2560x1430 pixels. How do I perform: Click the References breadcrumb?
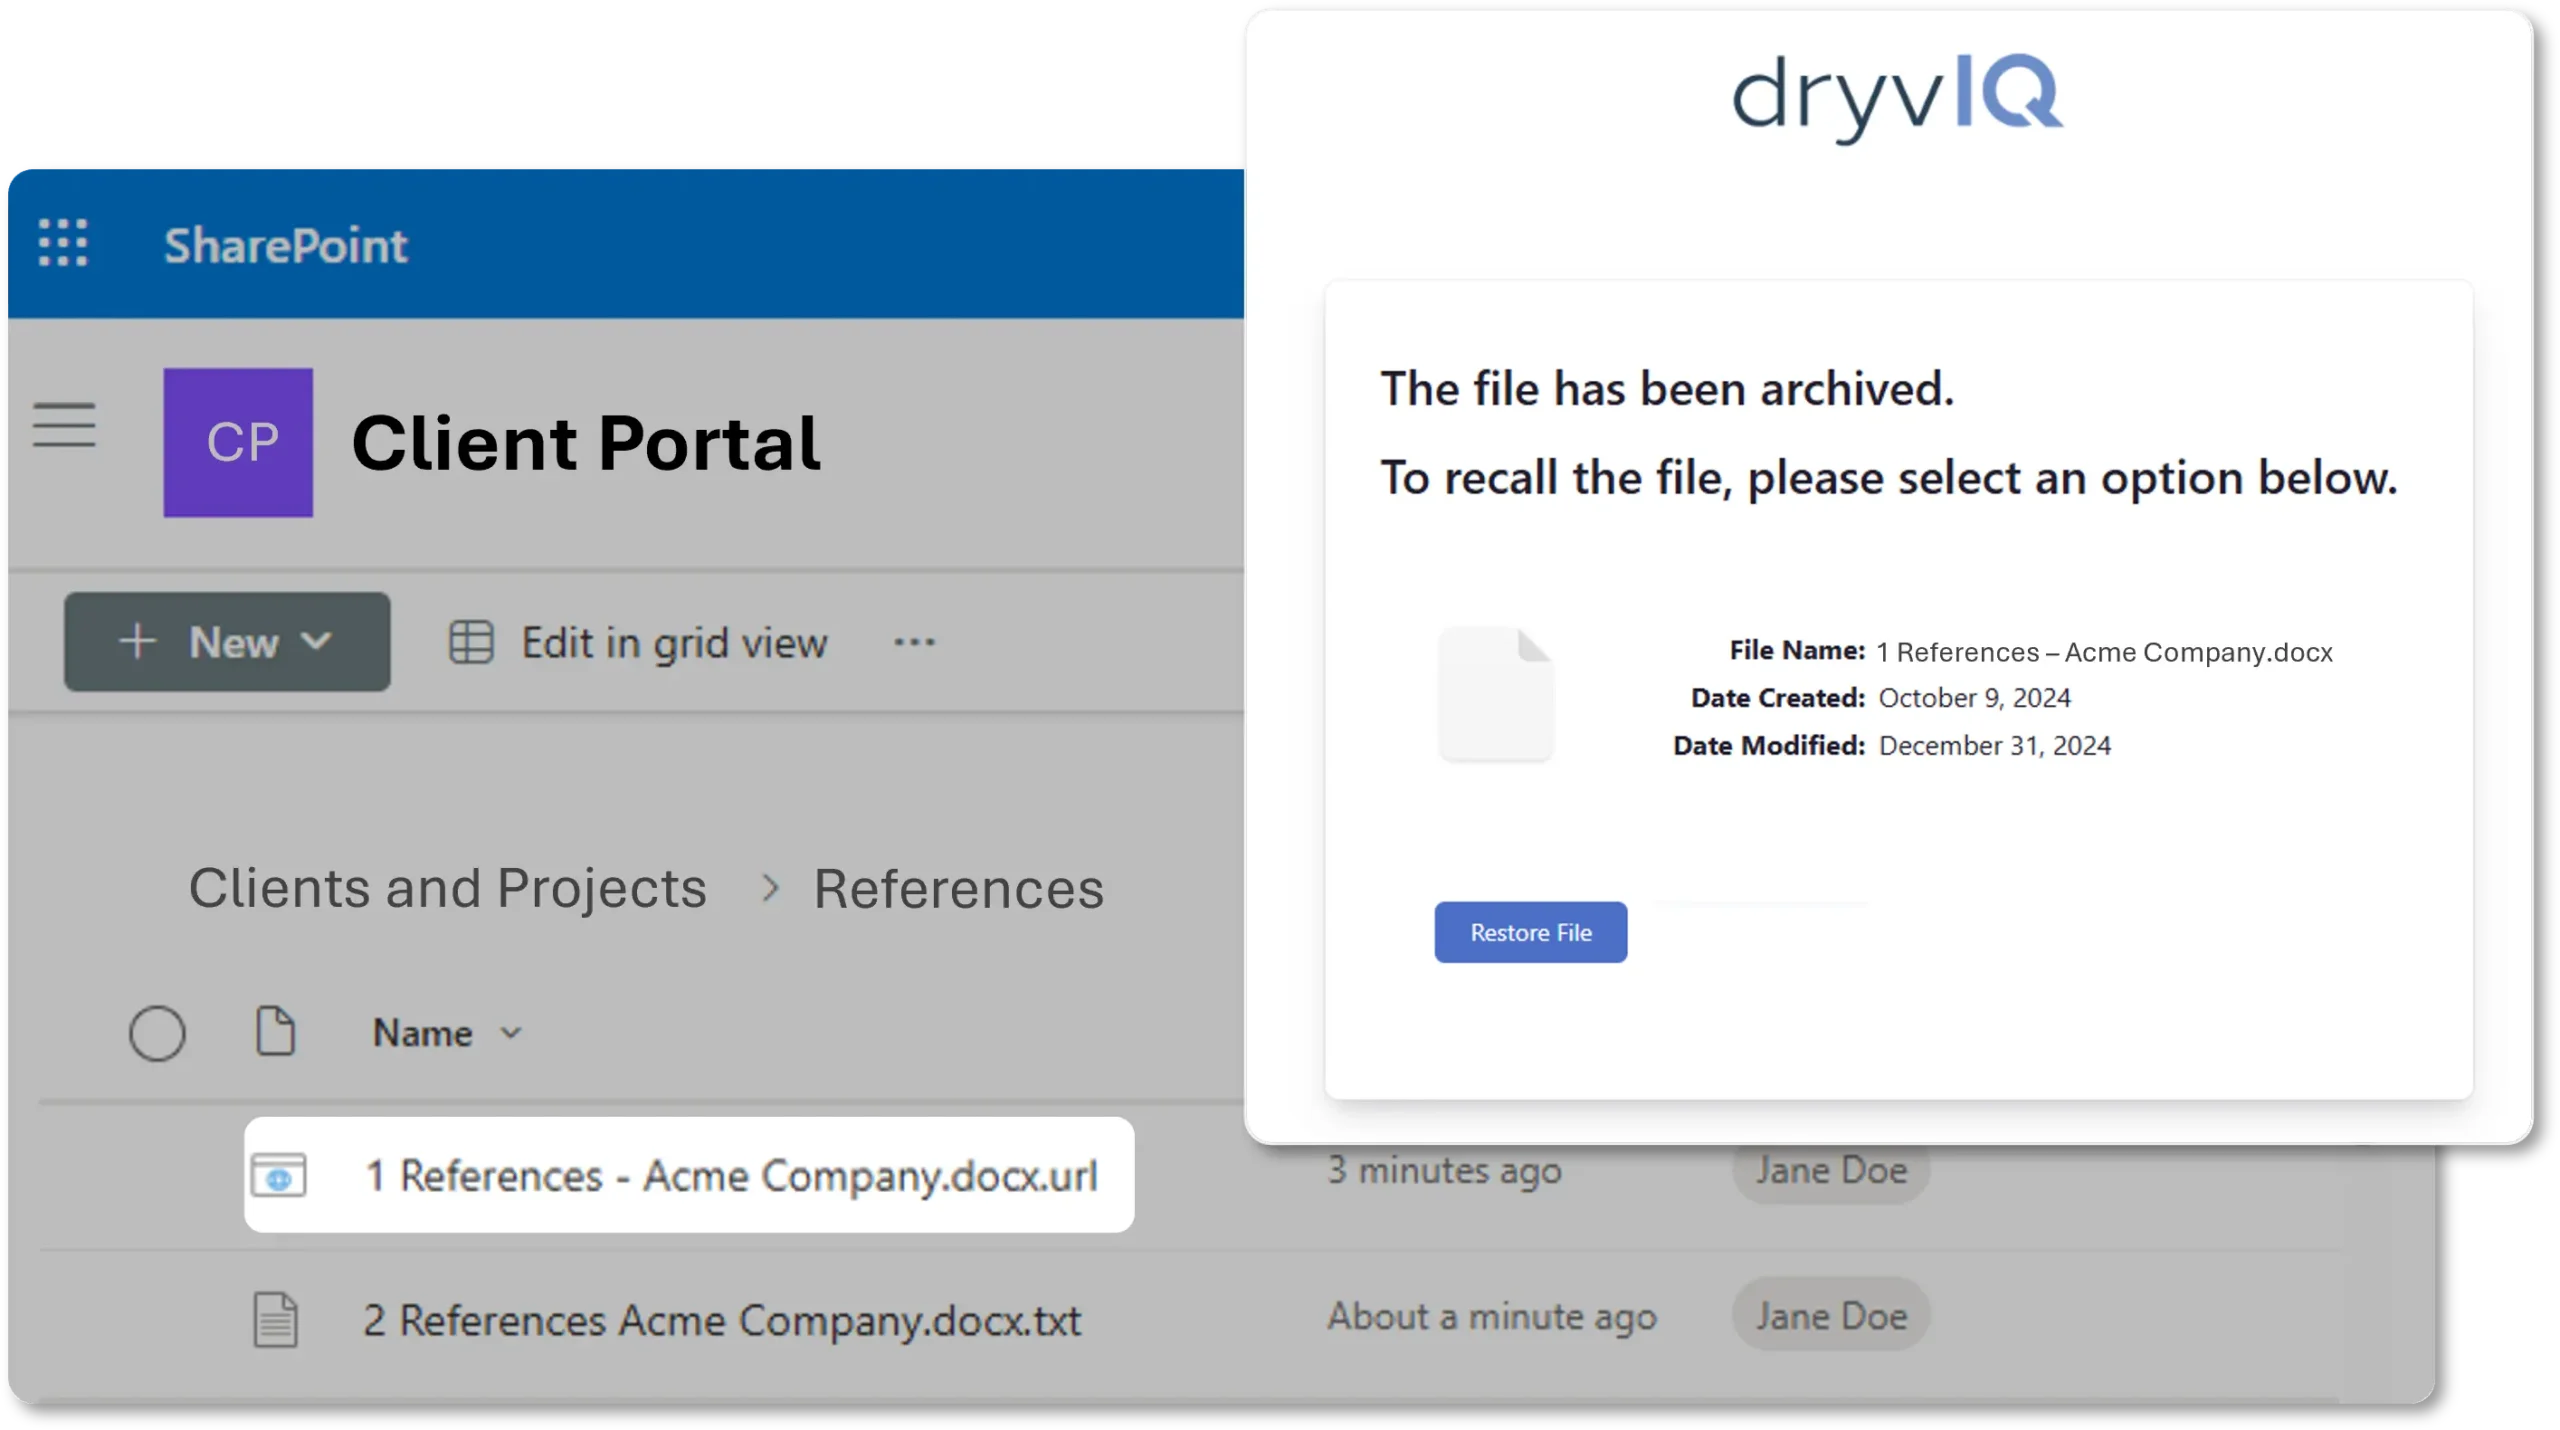[x=958, y=888]
